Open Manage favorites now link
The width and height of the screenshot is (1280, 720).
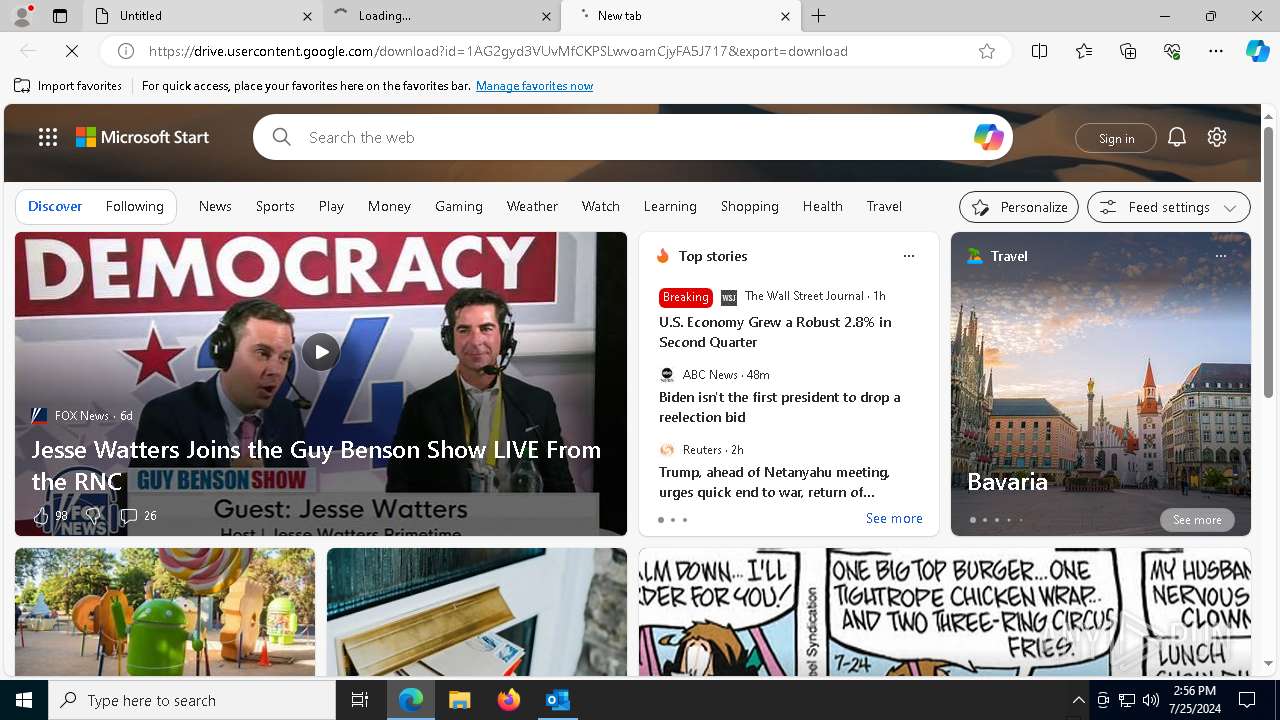(534, 86)
